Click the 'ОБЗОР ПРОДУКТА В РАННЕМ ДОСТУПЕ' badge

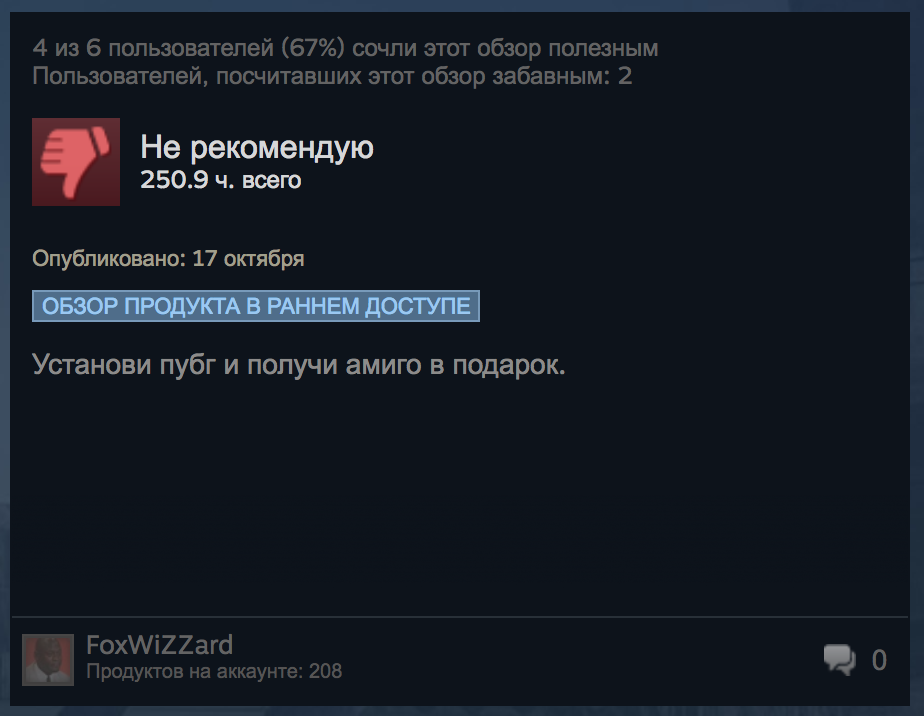click(256, 306)
